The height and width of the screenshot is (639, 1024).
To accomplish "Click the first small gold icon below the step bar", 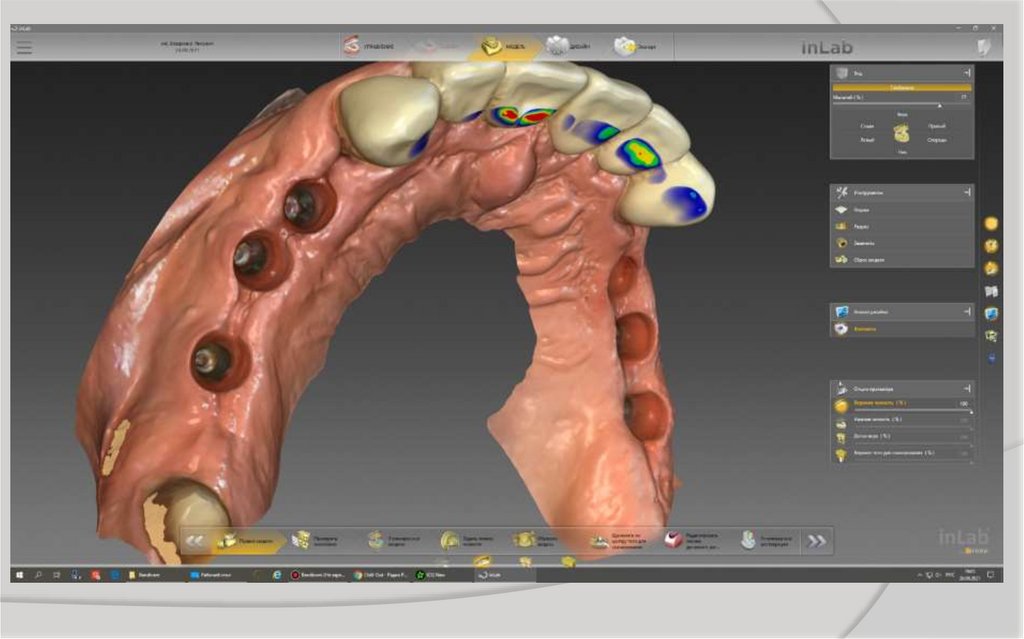I will [482, 561].
